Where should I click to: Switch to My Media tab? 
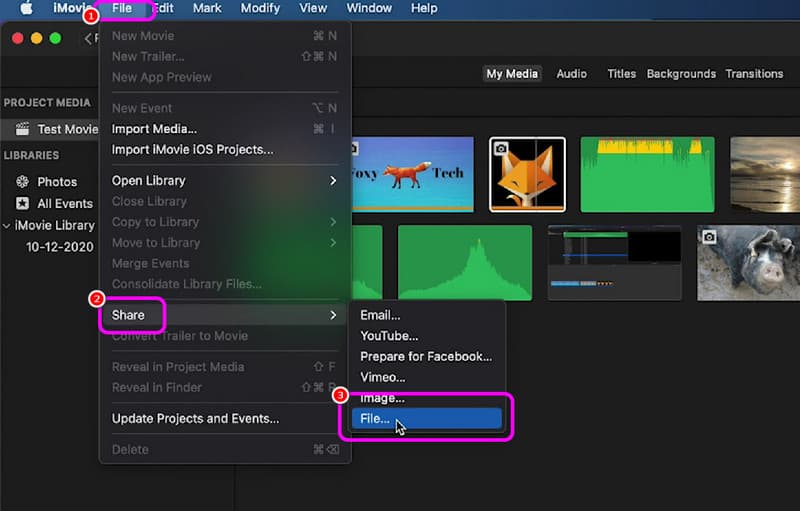[512, 74]
